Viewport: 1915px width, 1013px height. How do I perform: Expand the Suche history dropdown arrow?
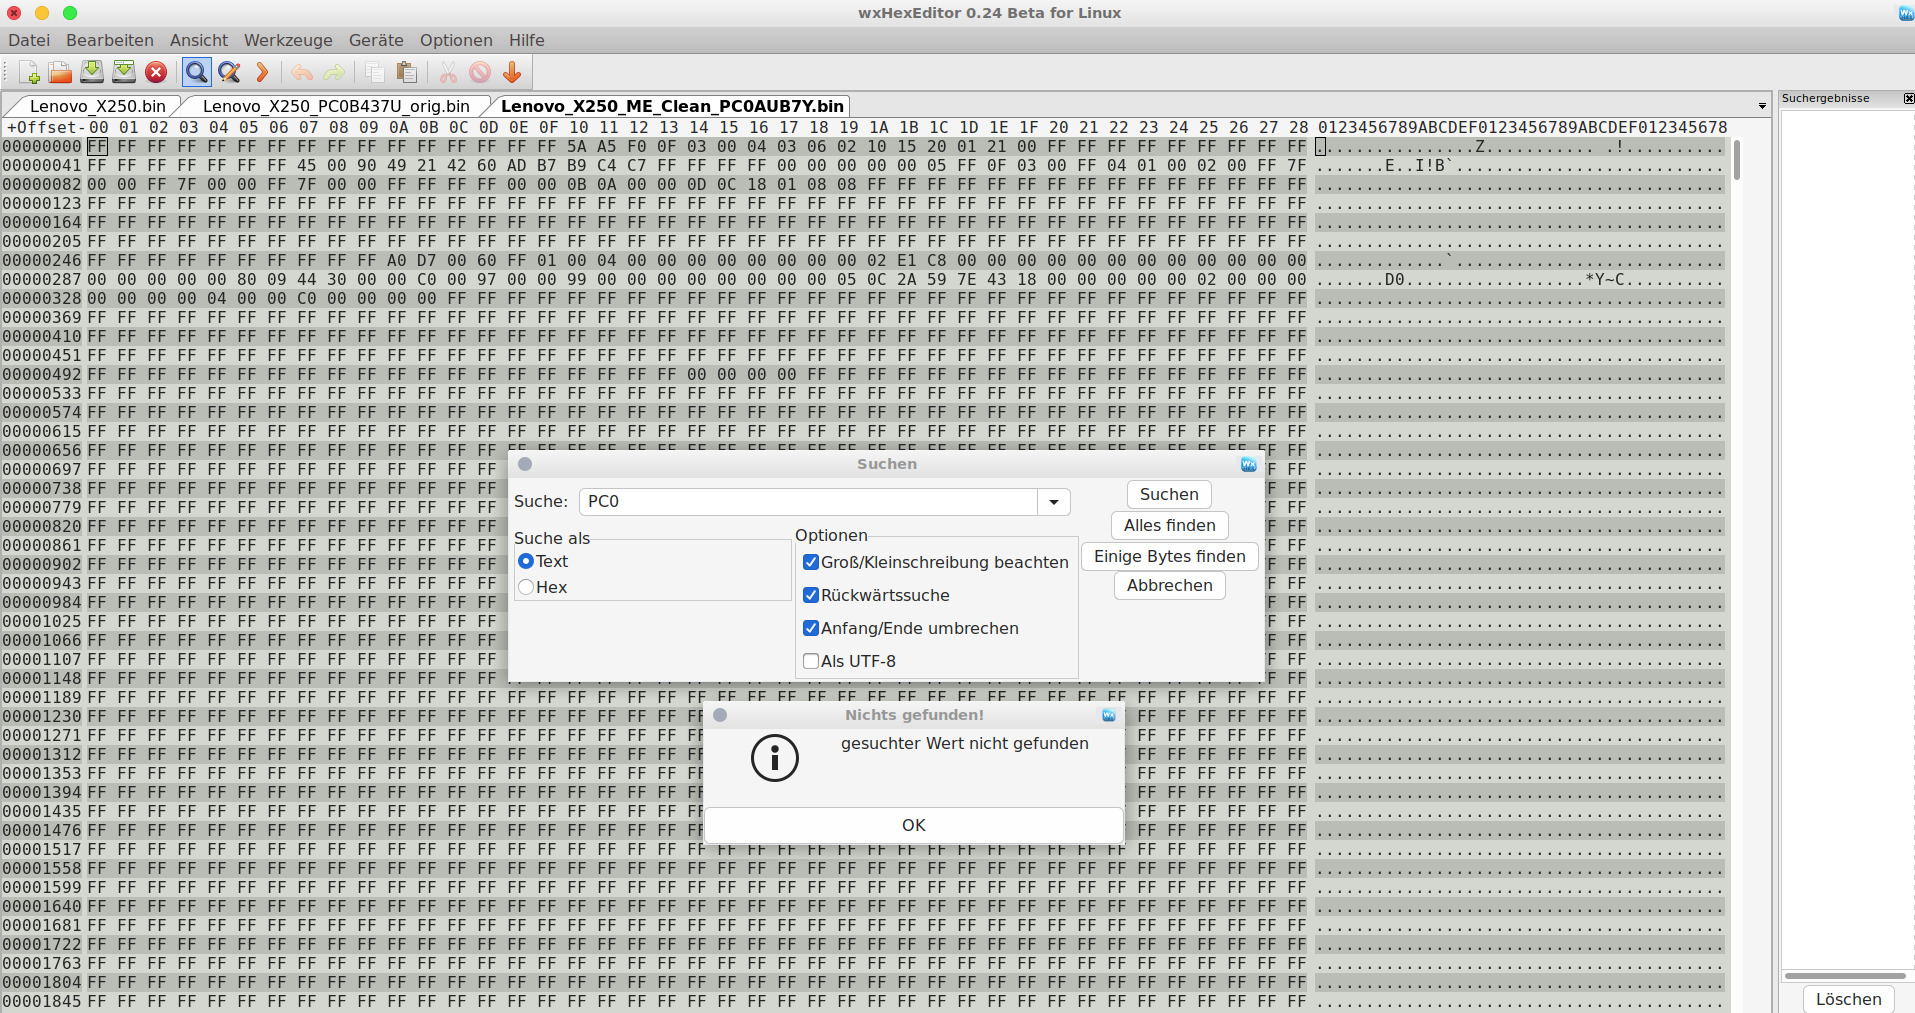pos(1053,502)
